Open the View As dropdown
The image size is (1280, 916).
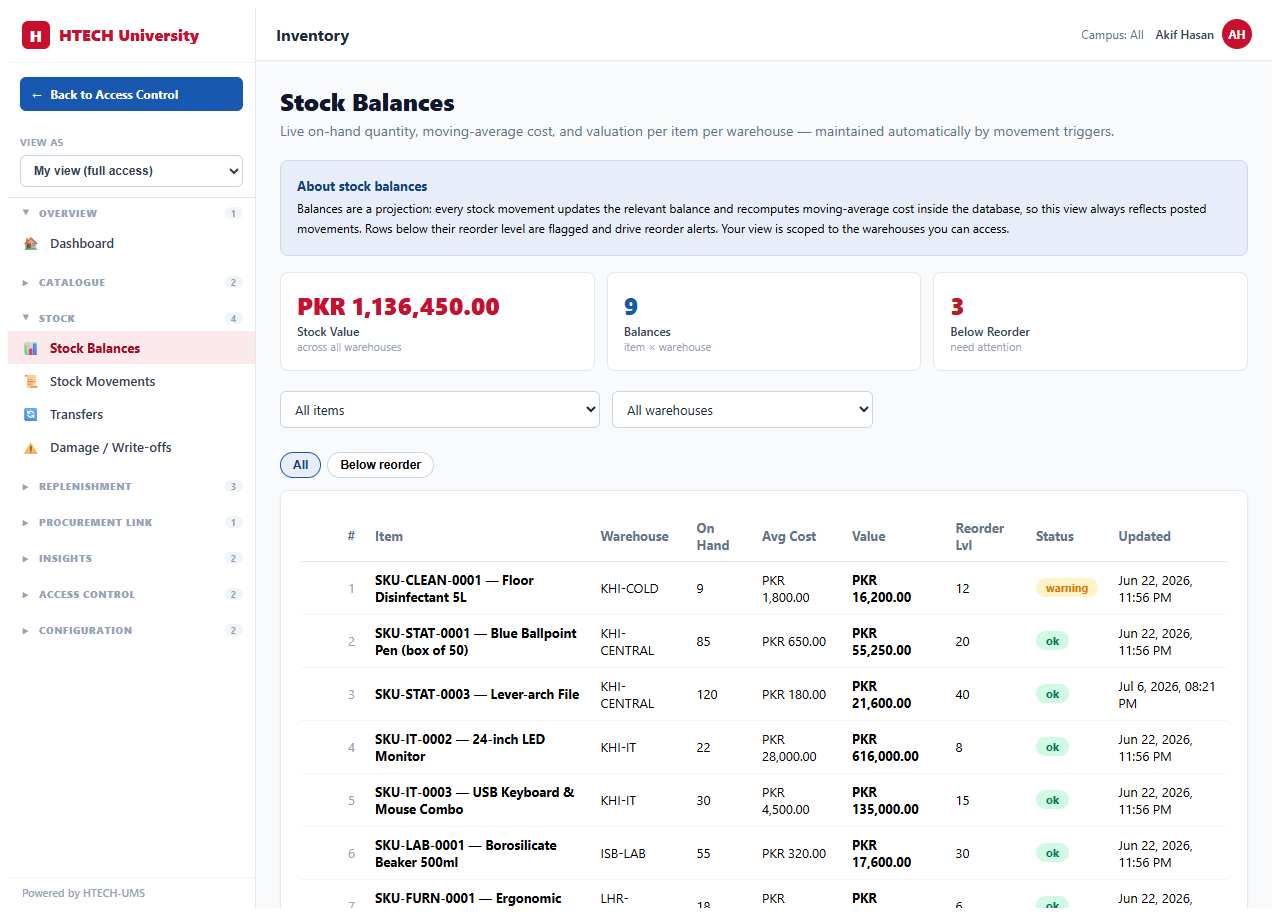131,170
